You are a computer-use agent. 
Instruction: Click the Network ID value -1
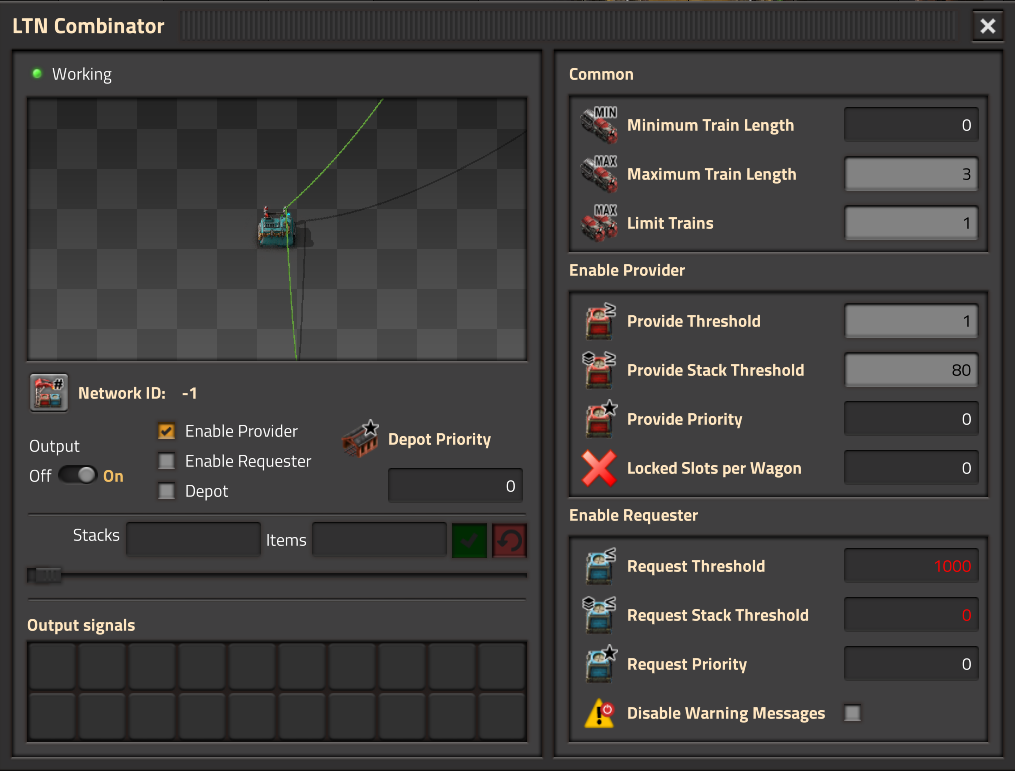[190, 393]
